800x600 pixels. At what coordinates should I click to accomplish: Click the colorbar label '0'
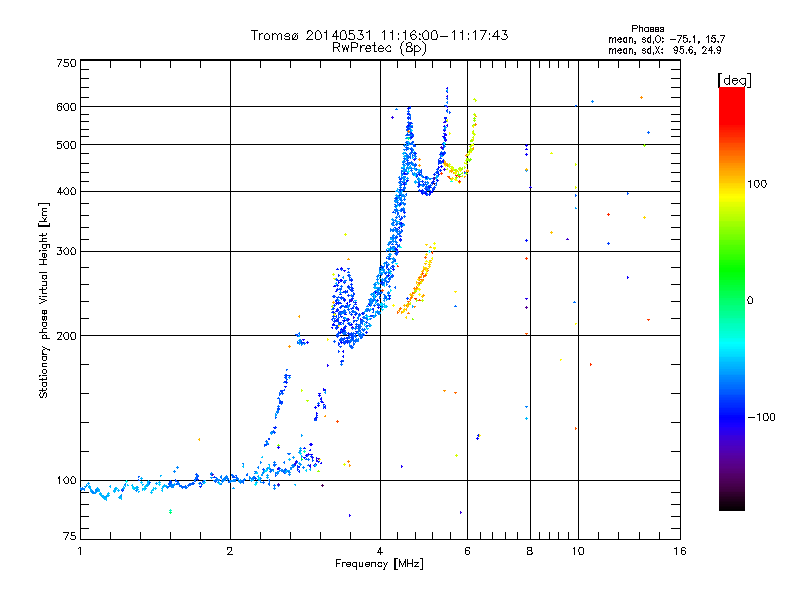750,300
